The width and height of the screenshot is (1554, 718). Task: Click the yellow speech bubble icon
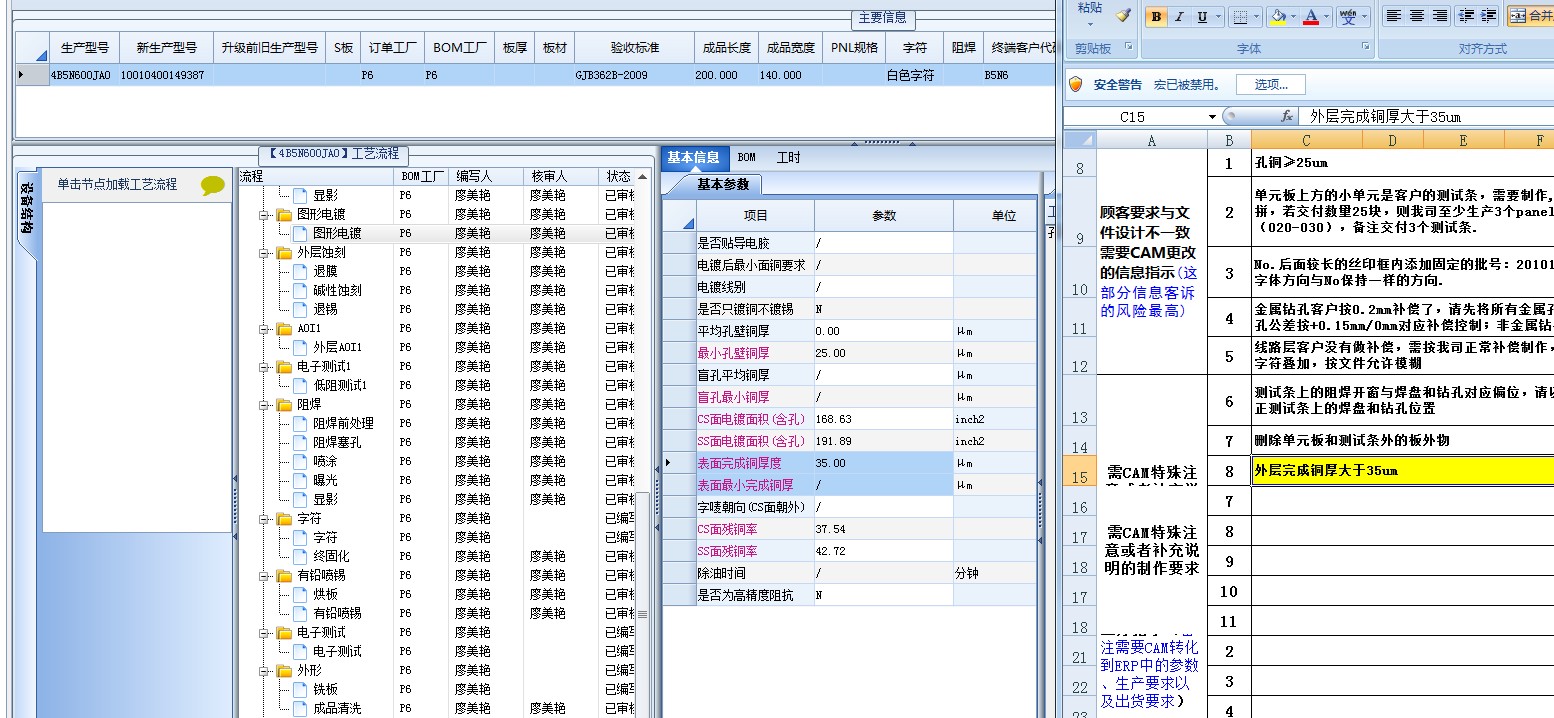click(213, 185)
